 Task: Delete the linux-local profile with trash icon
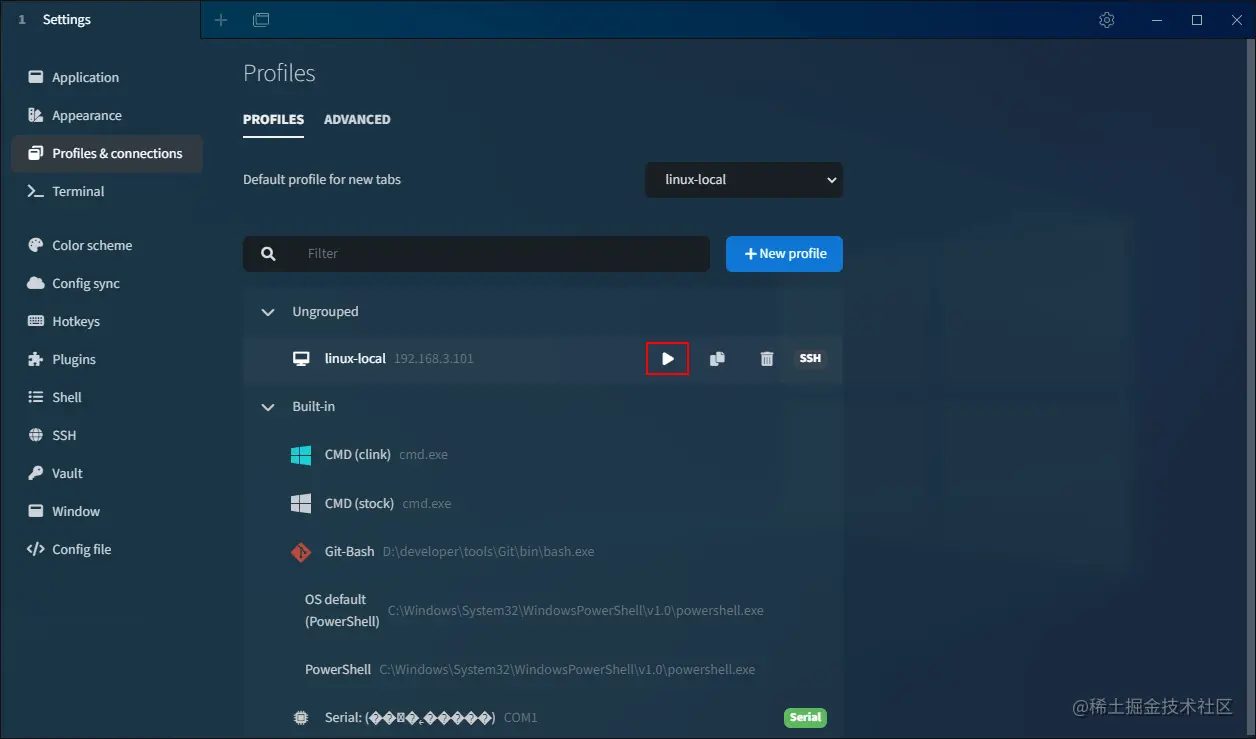767,358
